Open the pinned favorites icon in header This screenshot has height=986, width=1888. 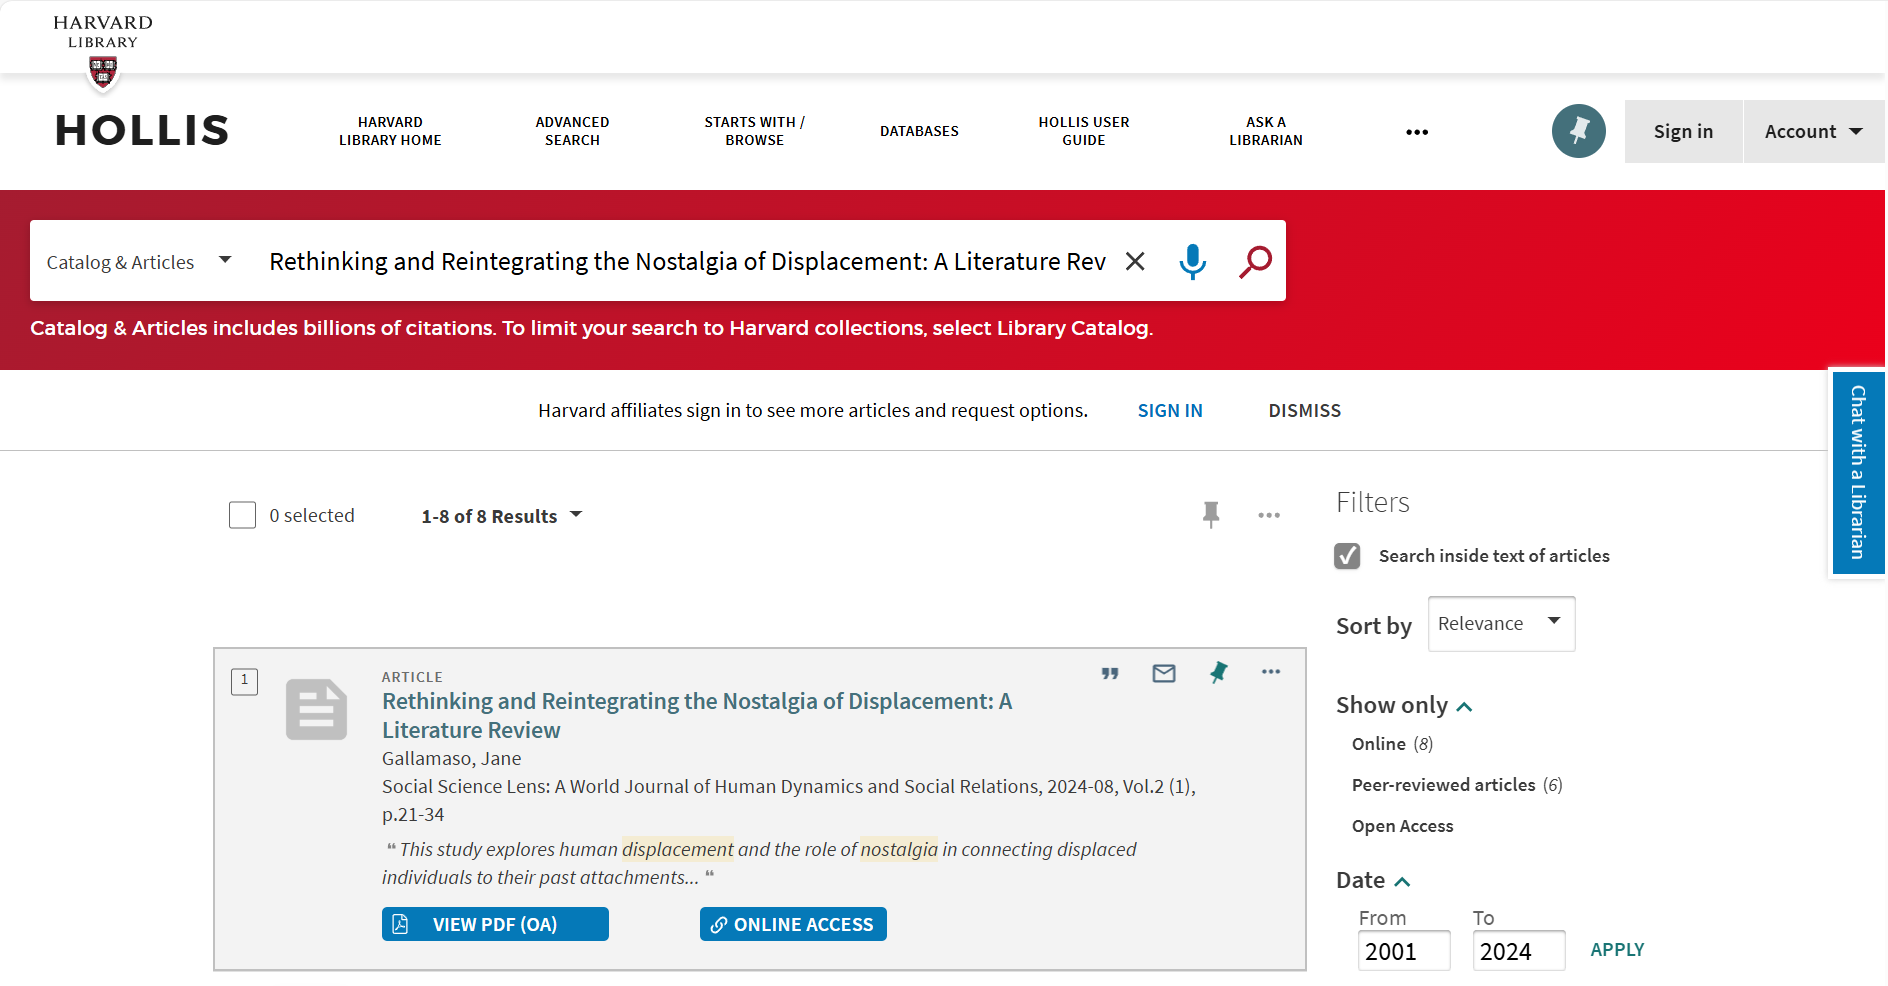(x=1578, y=131)
